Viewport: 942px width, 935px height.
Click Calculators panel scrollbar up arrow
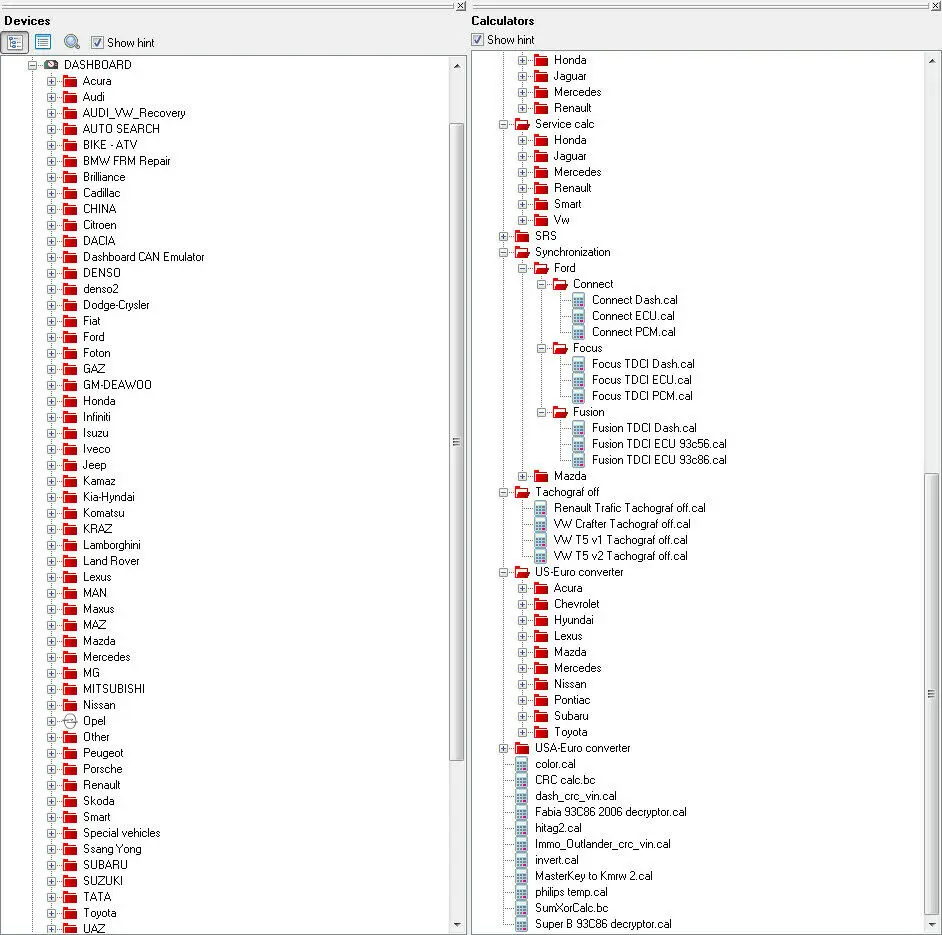(932, 61)
